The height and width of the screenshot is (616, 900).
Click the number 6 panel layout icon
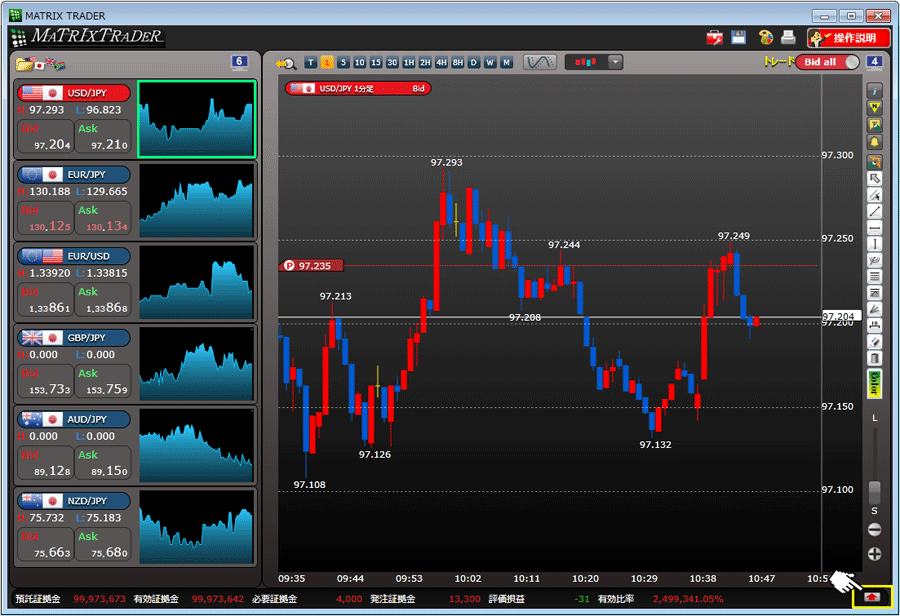pyautogui.click(x=239, y=62)
